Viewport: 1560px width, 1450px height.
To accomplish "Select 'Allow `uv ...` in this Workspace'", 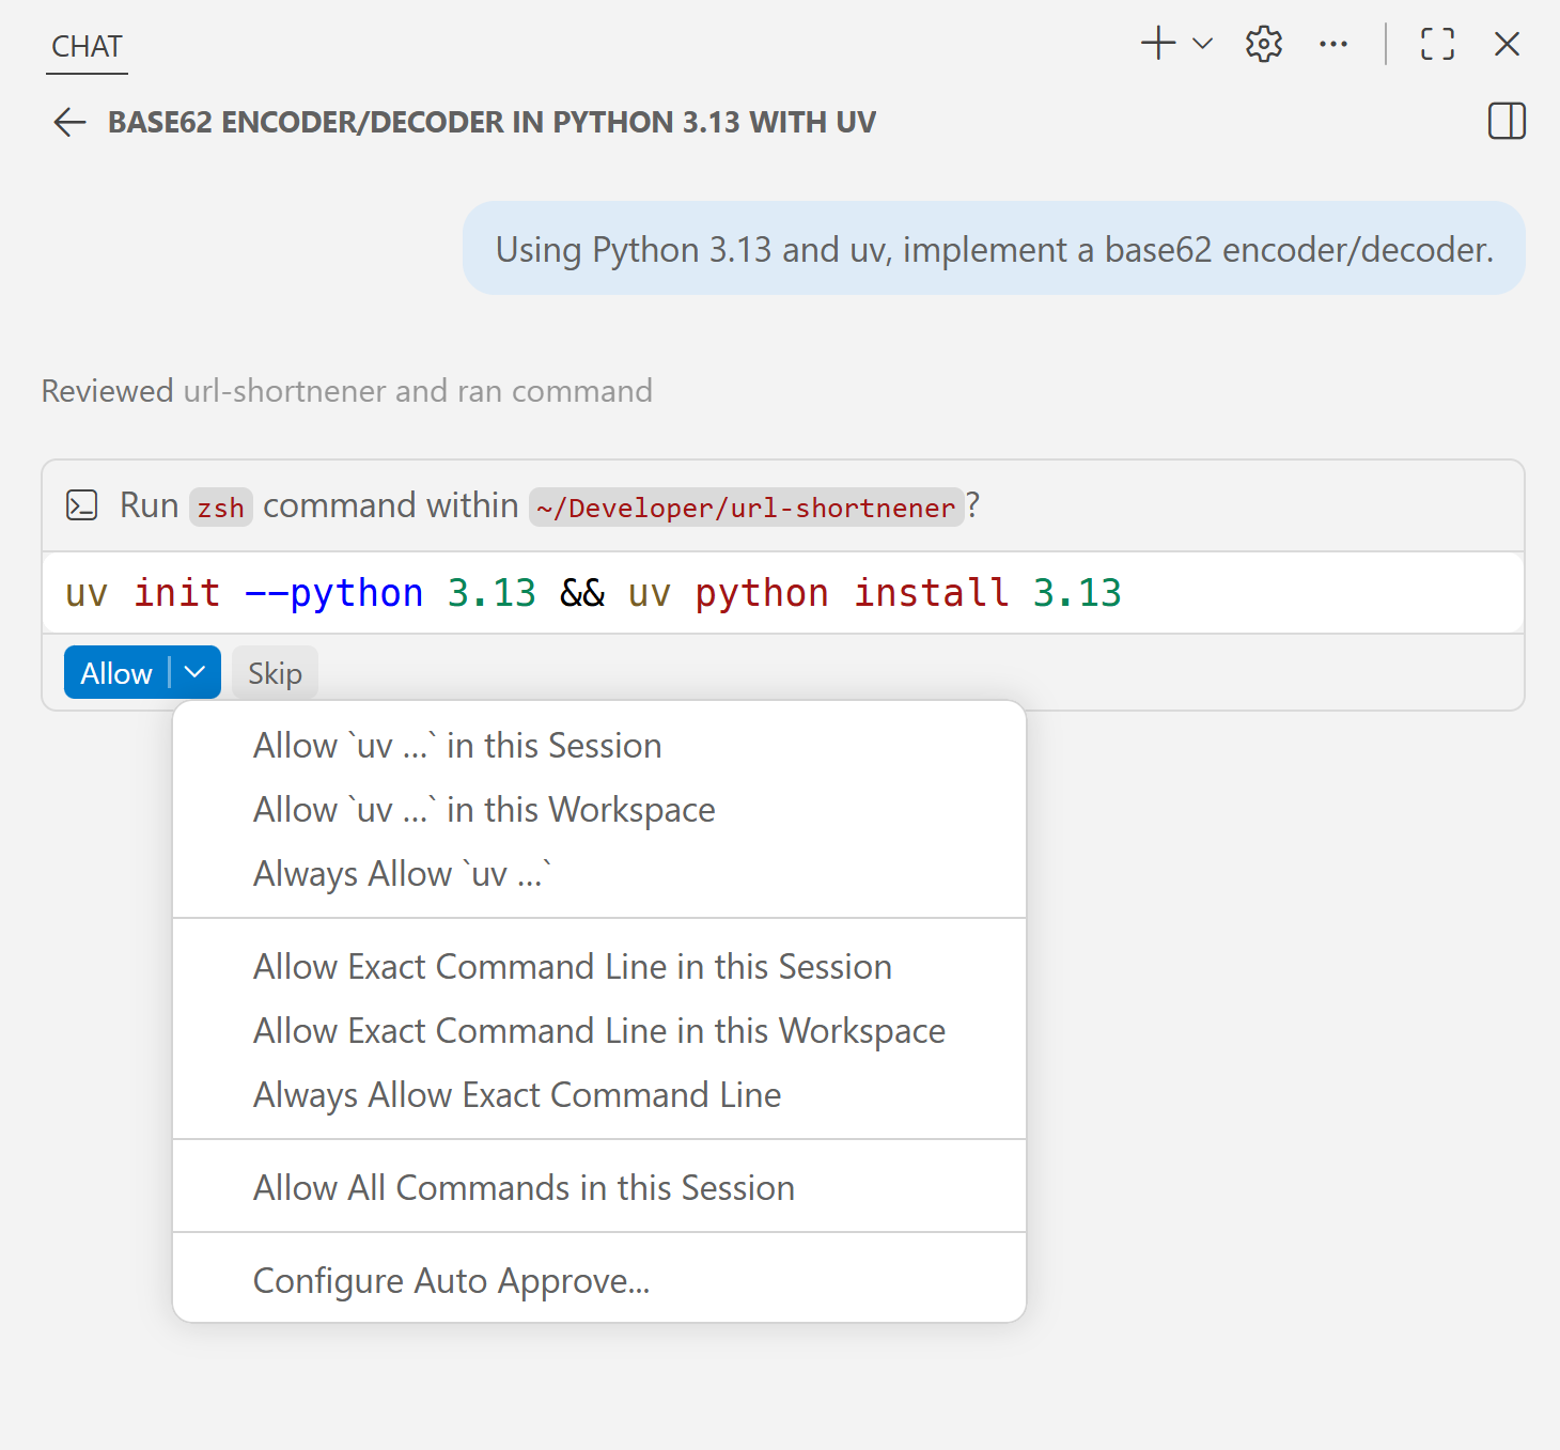I will [484, 809].
